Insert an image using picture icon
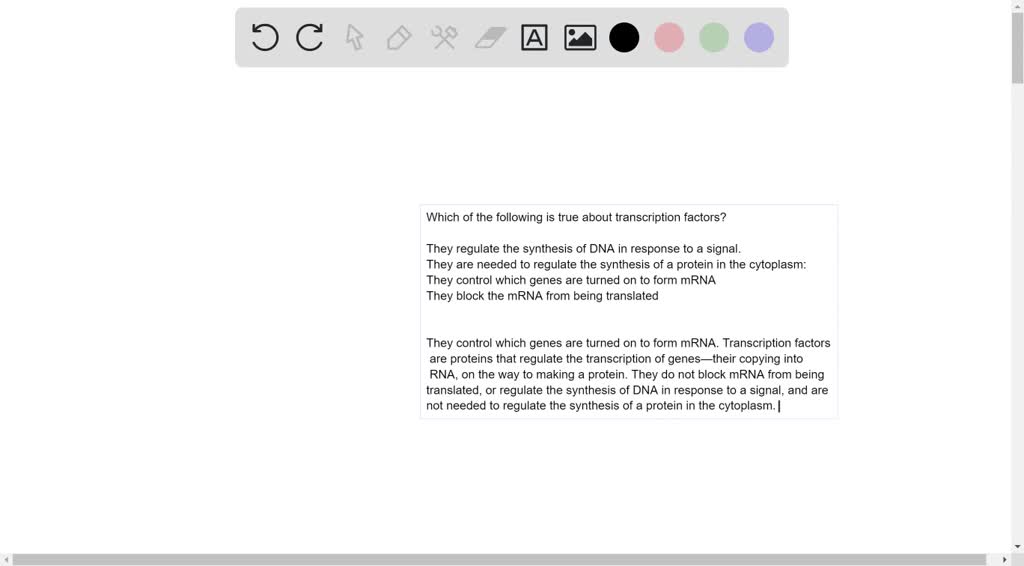 tap(580, 38)
